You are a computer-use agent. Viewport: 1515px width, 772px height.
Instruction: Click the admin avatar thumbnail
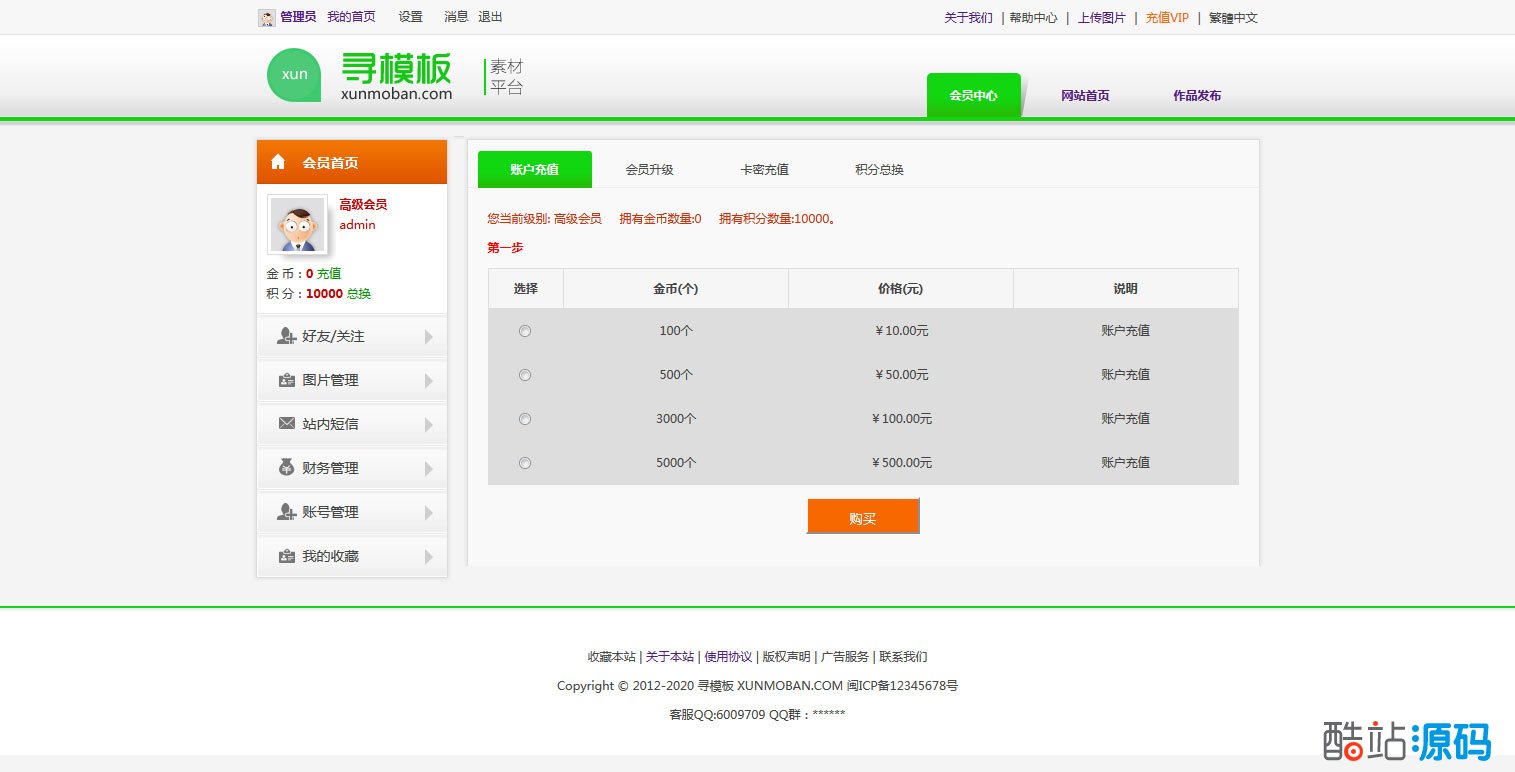pyautogui.click(x=297, y=224)
